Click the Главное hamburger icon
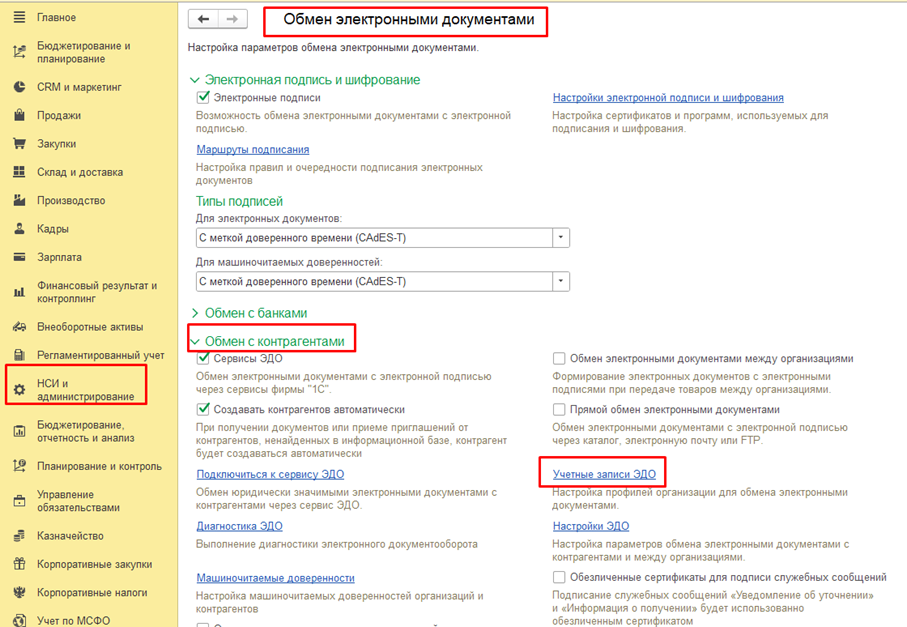The height and width of the screenshot is (627, 907). (x=19, y=17)
